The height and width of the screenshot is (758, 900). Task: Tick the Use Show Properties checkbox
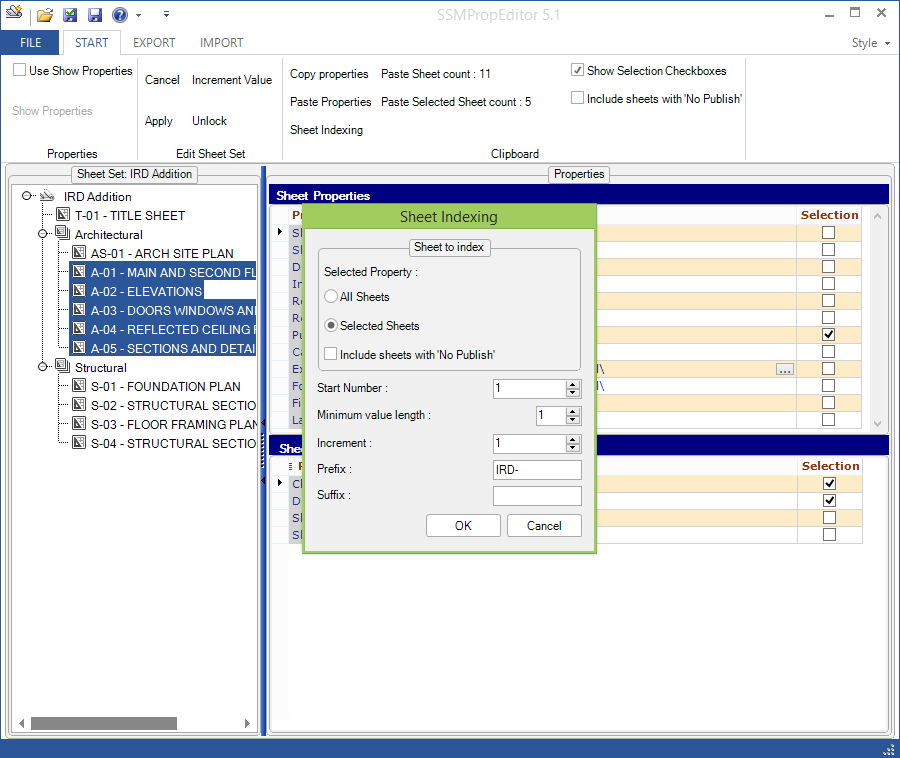click(x=19, y=71)
